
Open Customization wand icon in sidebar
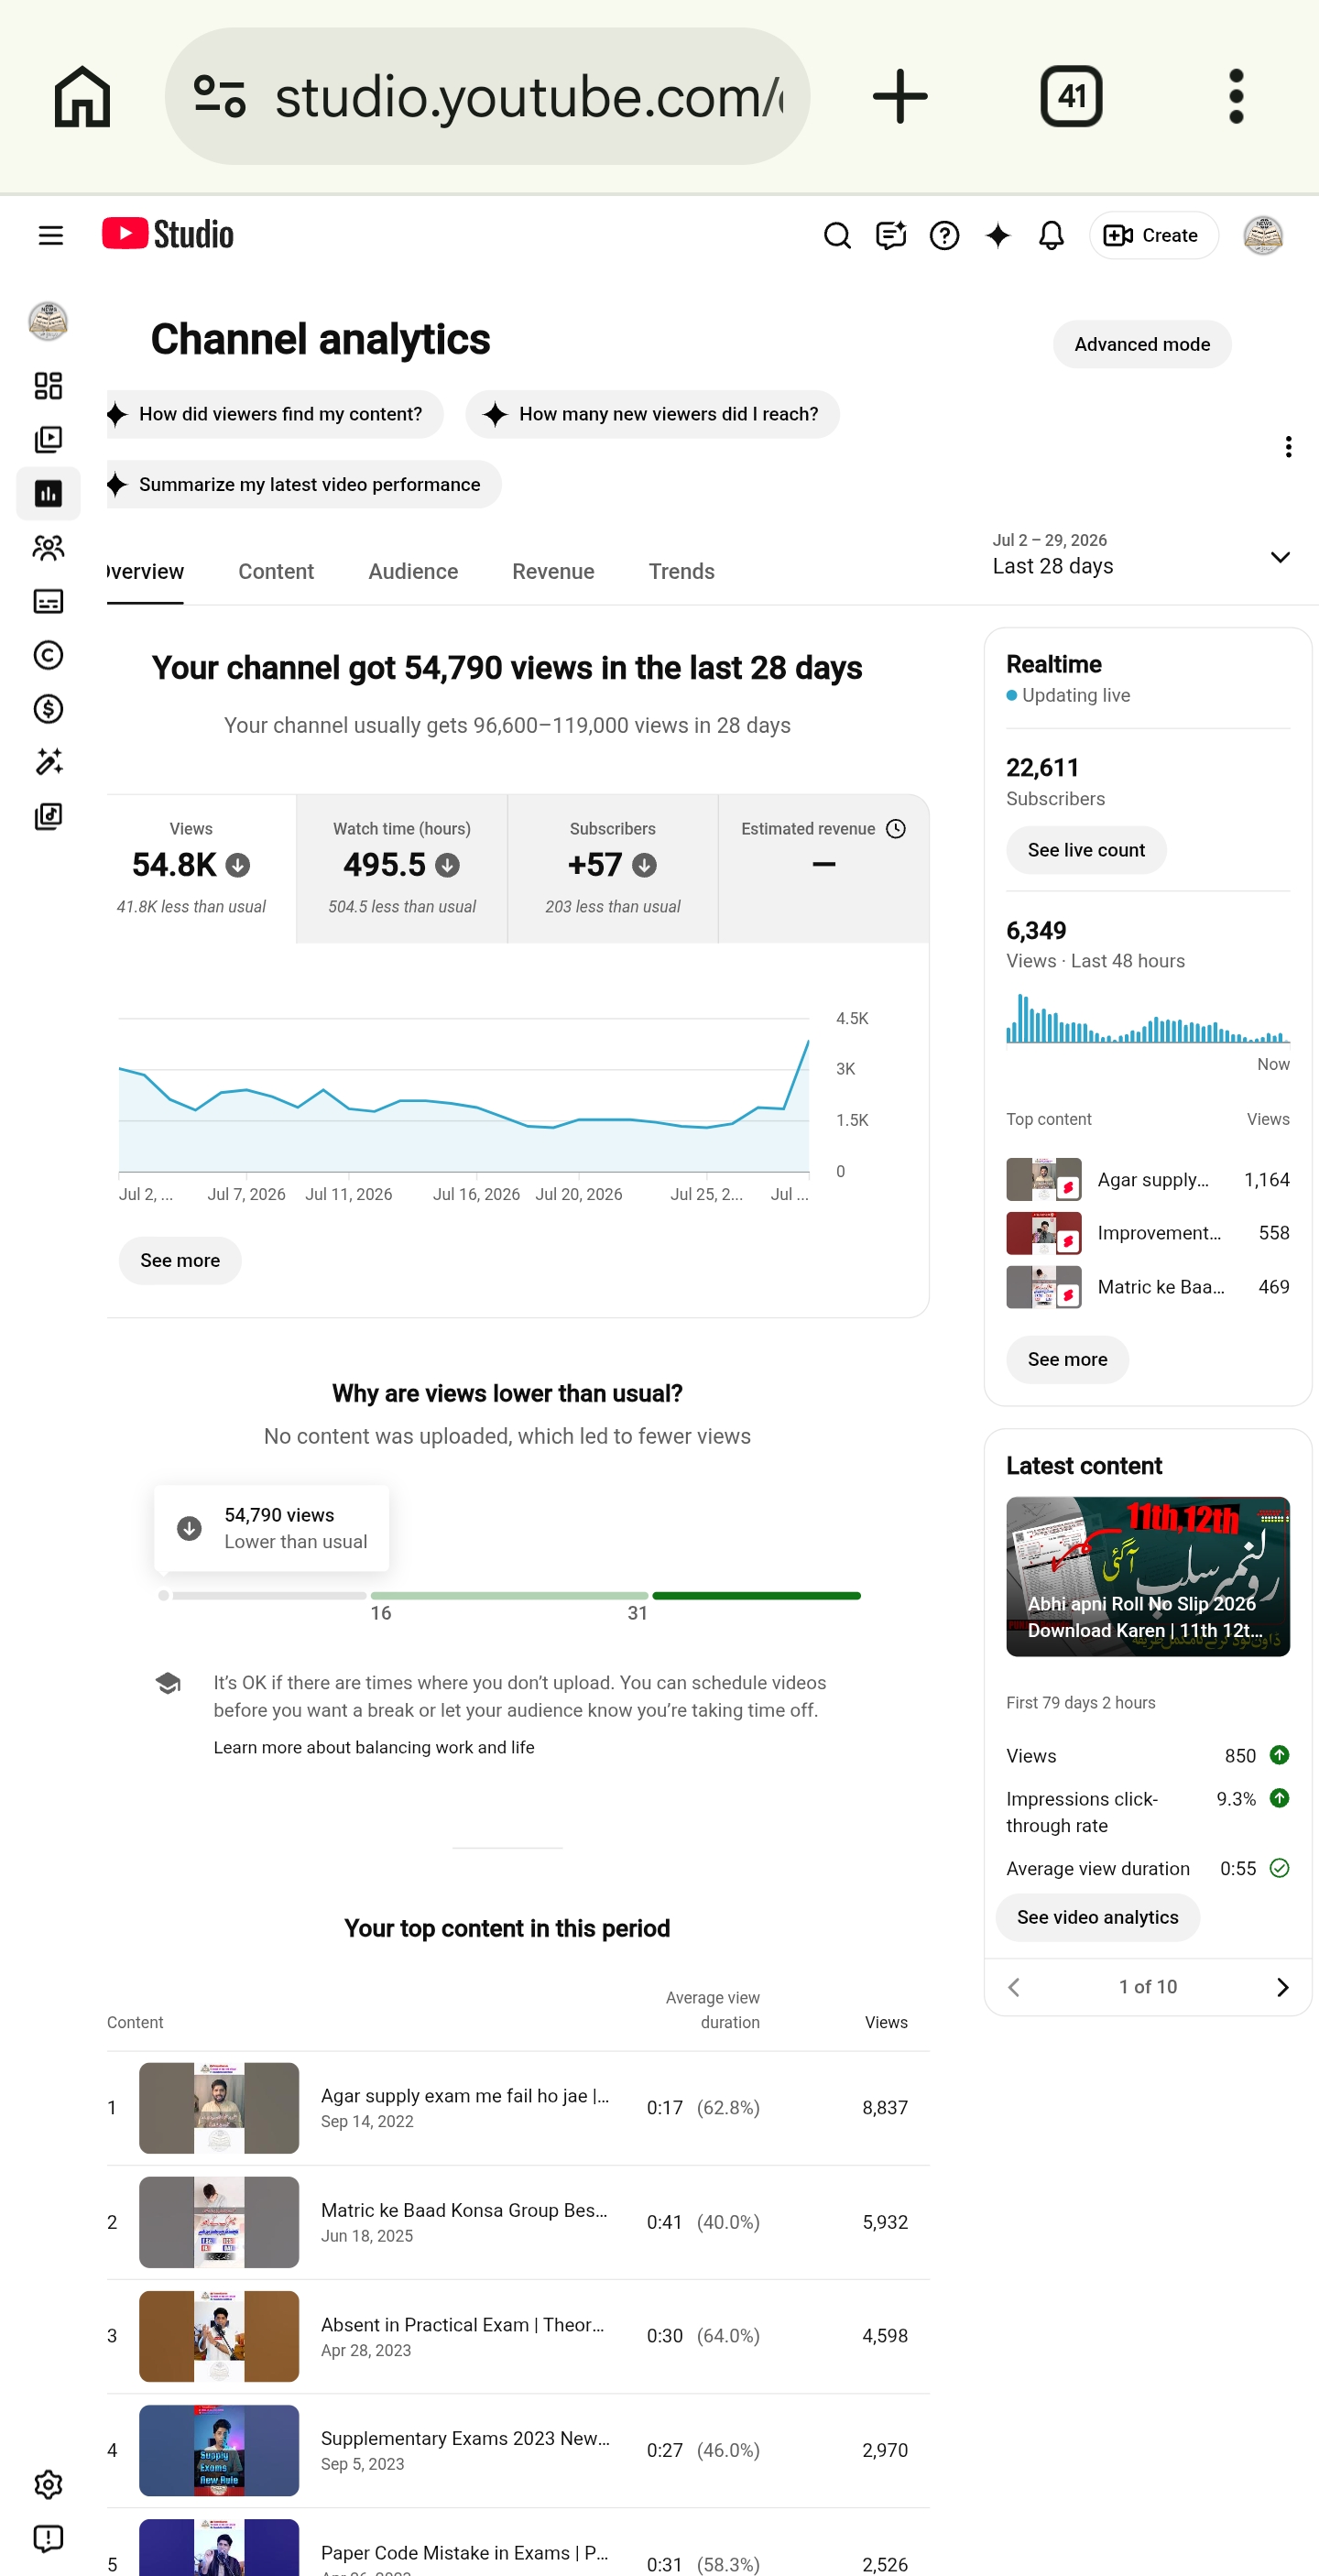pos(48,762)
